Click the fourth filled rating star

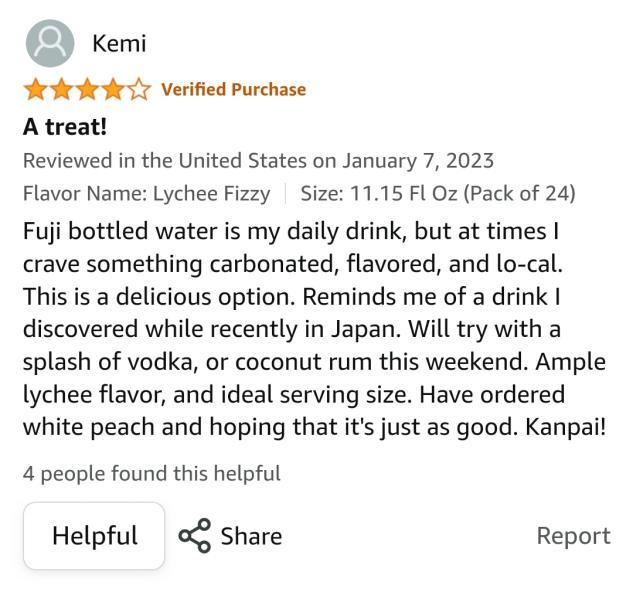coord(114,90)
